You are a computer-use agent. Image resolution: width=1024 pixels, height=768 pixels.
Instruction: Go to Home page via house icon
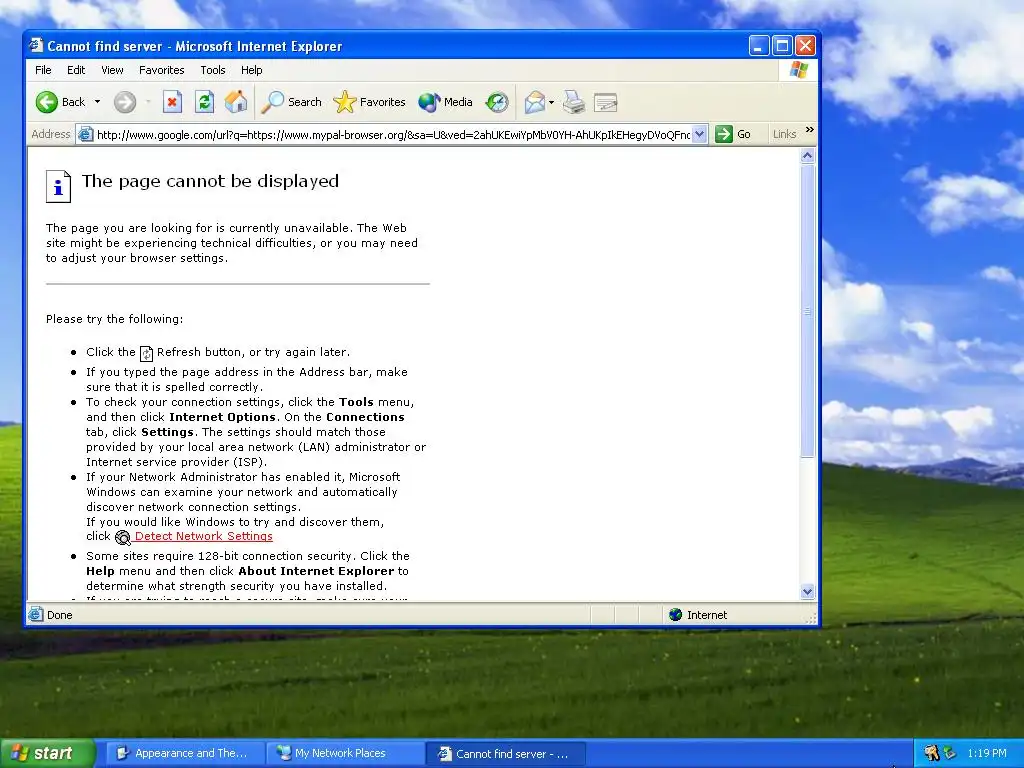(x=236, y=102)
